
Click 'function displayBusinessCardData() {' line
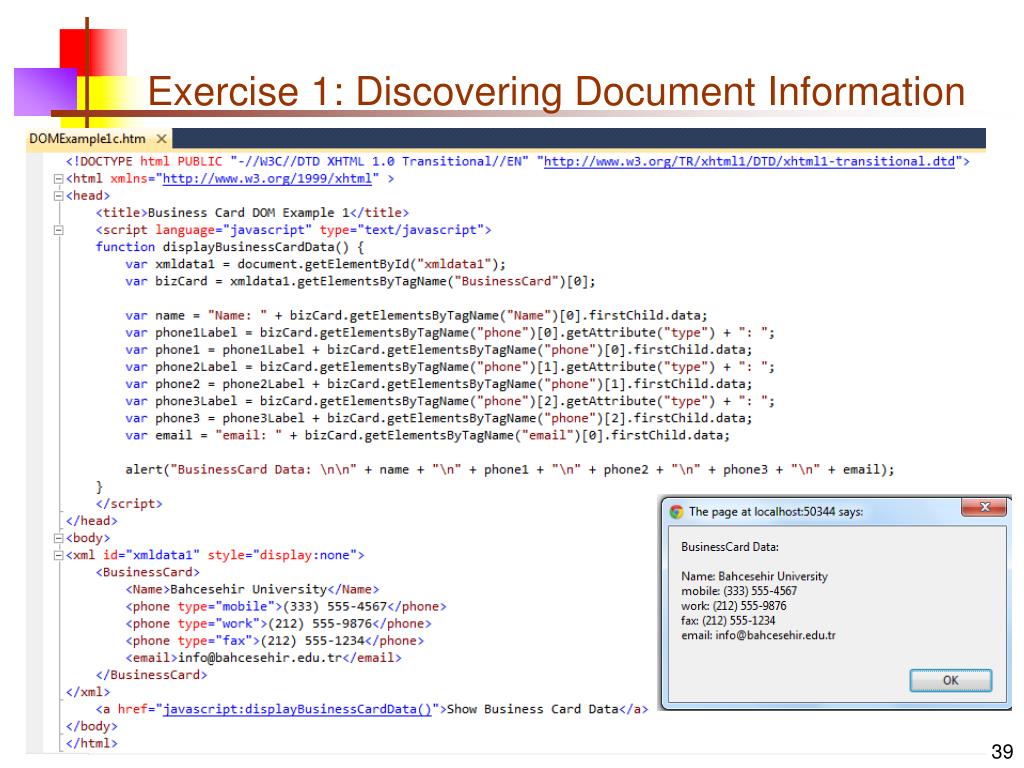230,247
